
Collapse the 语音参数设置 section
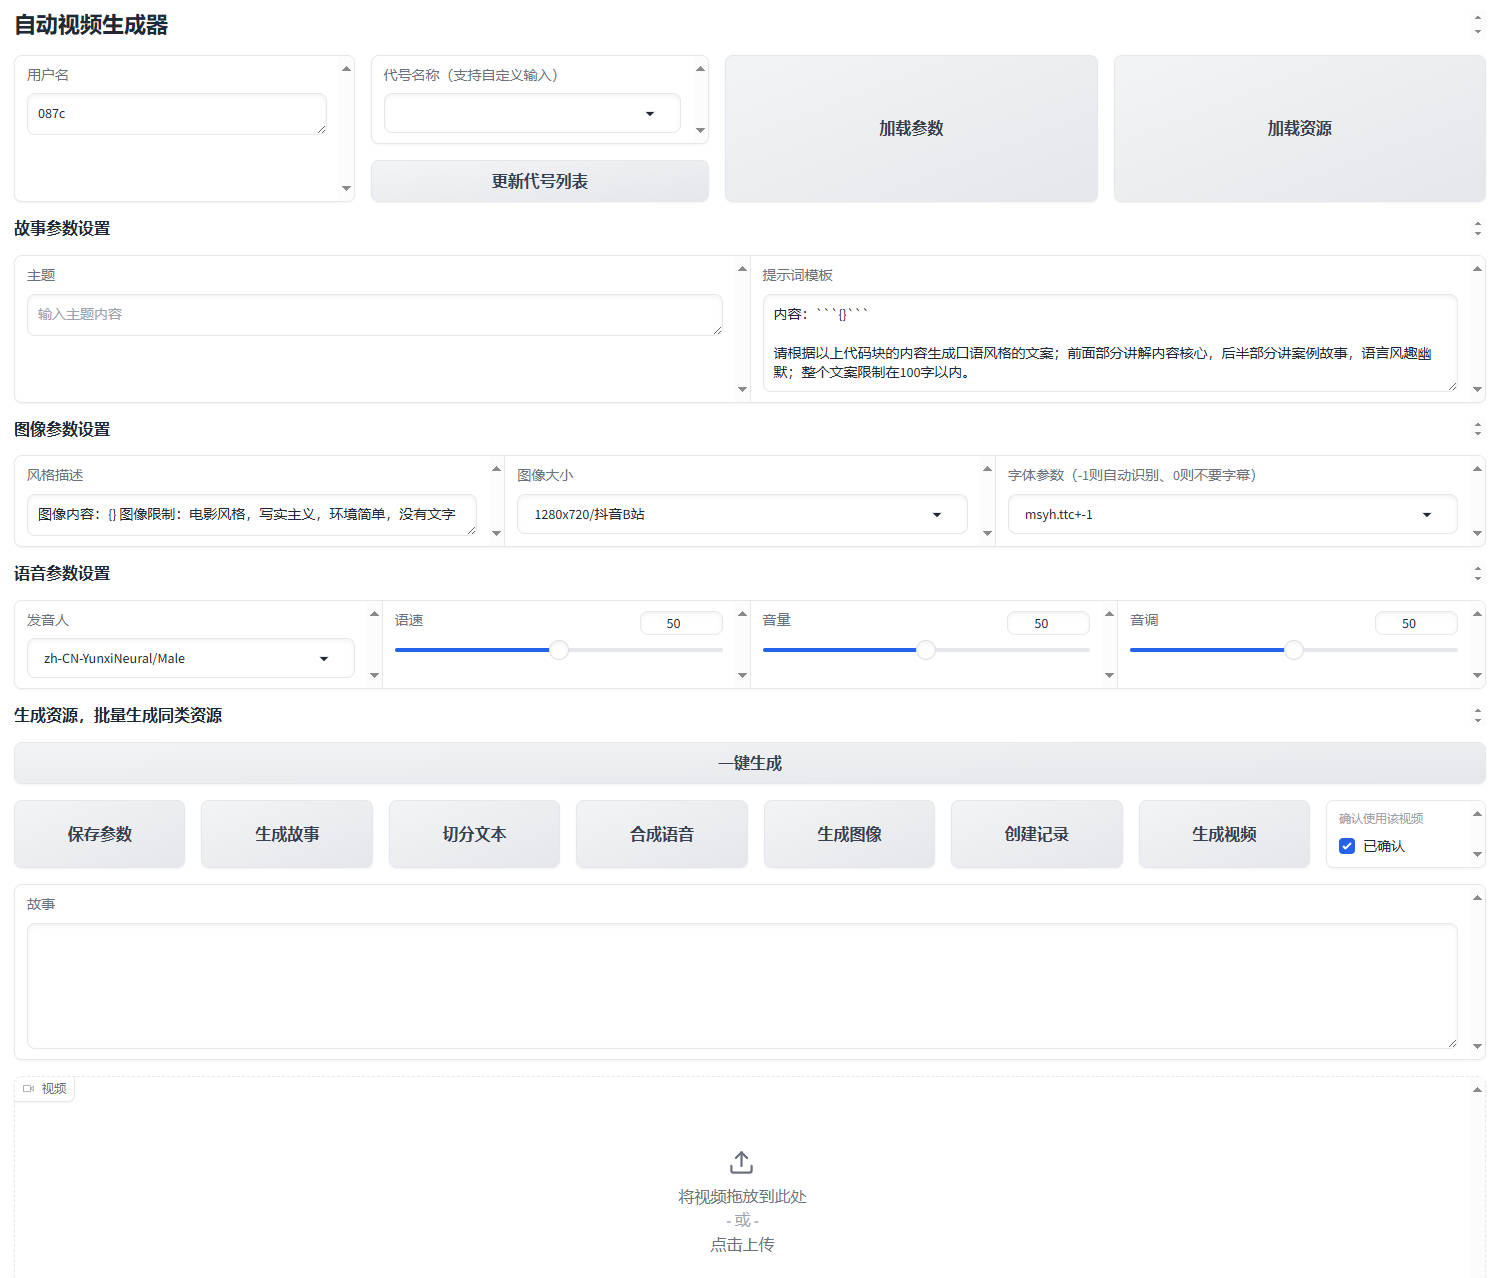coord(1477,573)
